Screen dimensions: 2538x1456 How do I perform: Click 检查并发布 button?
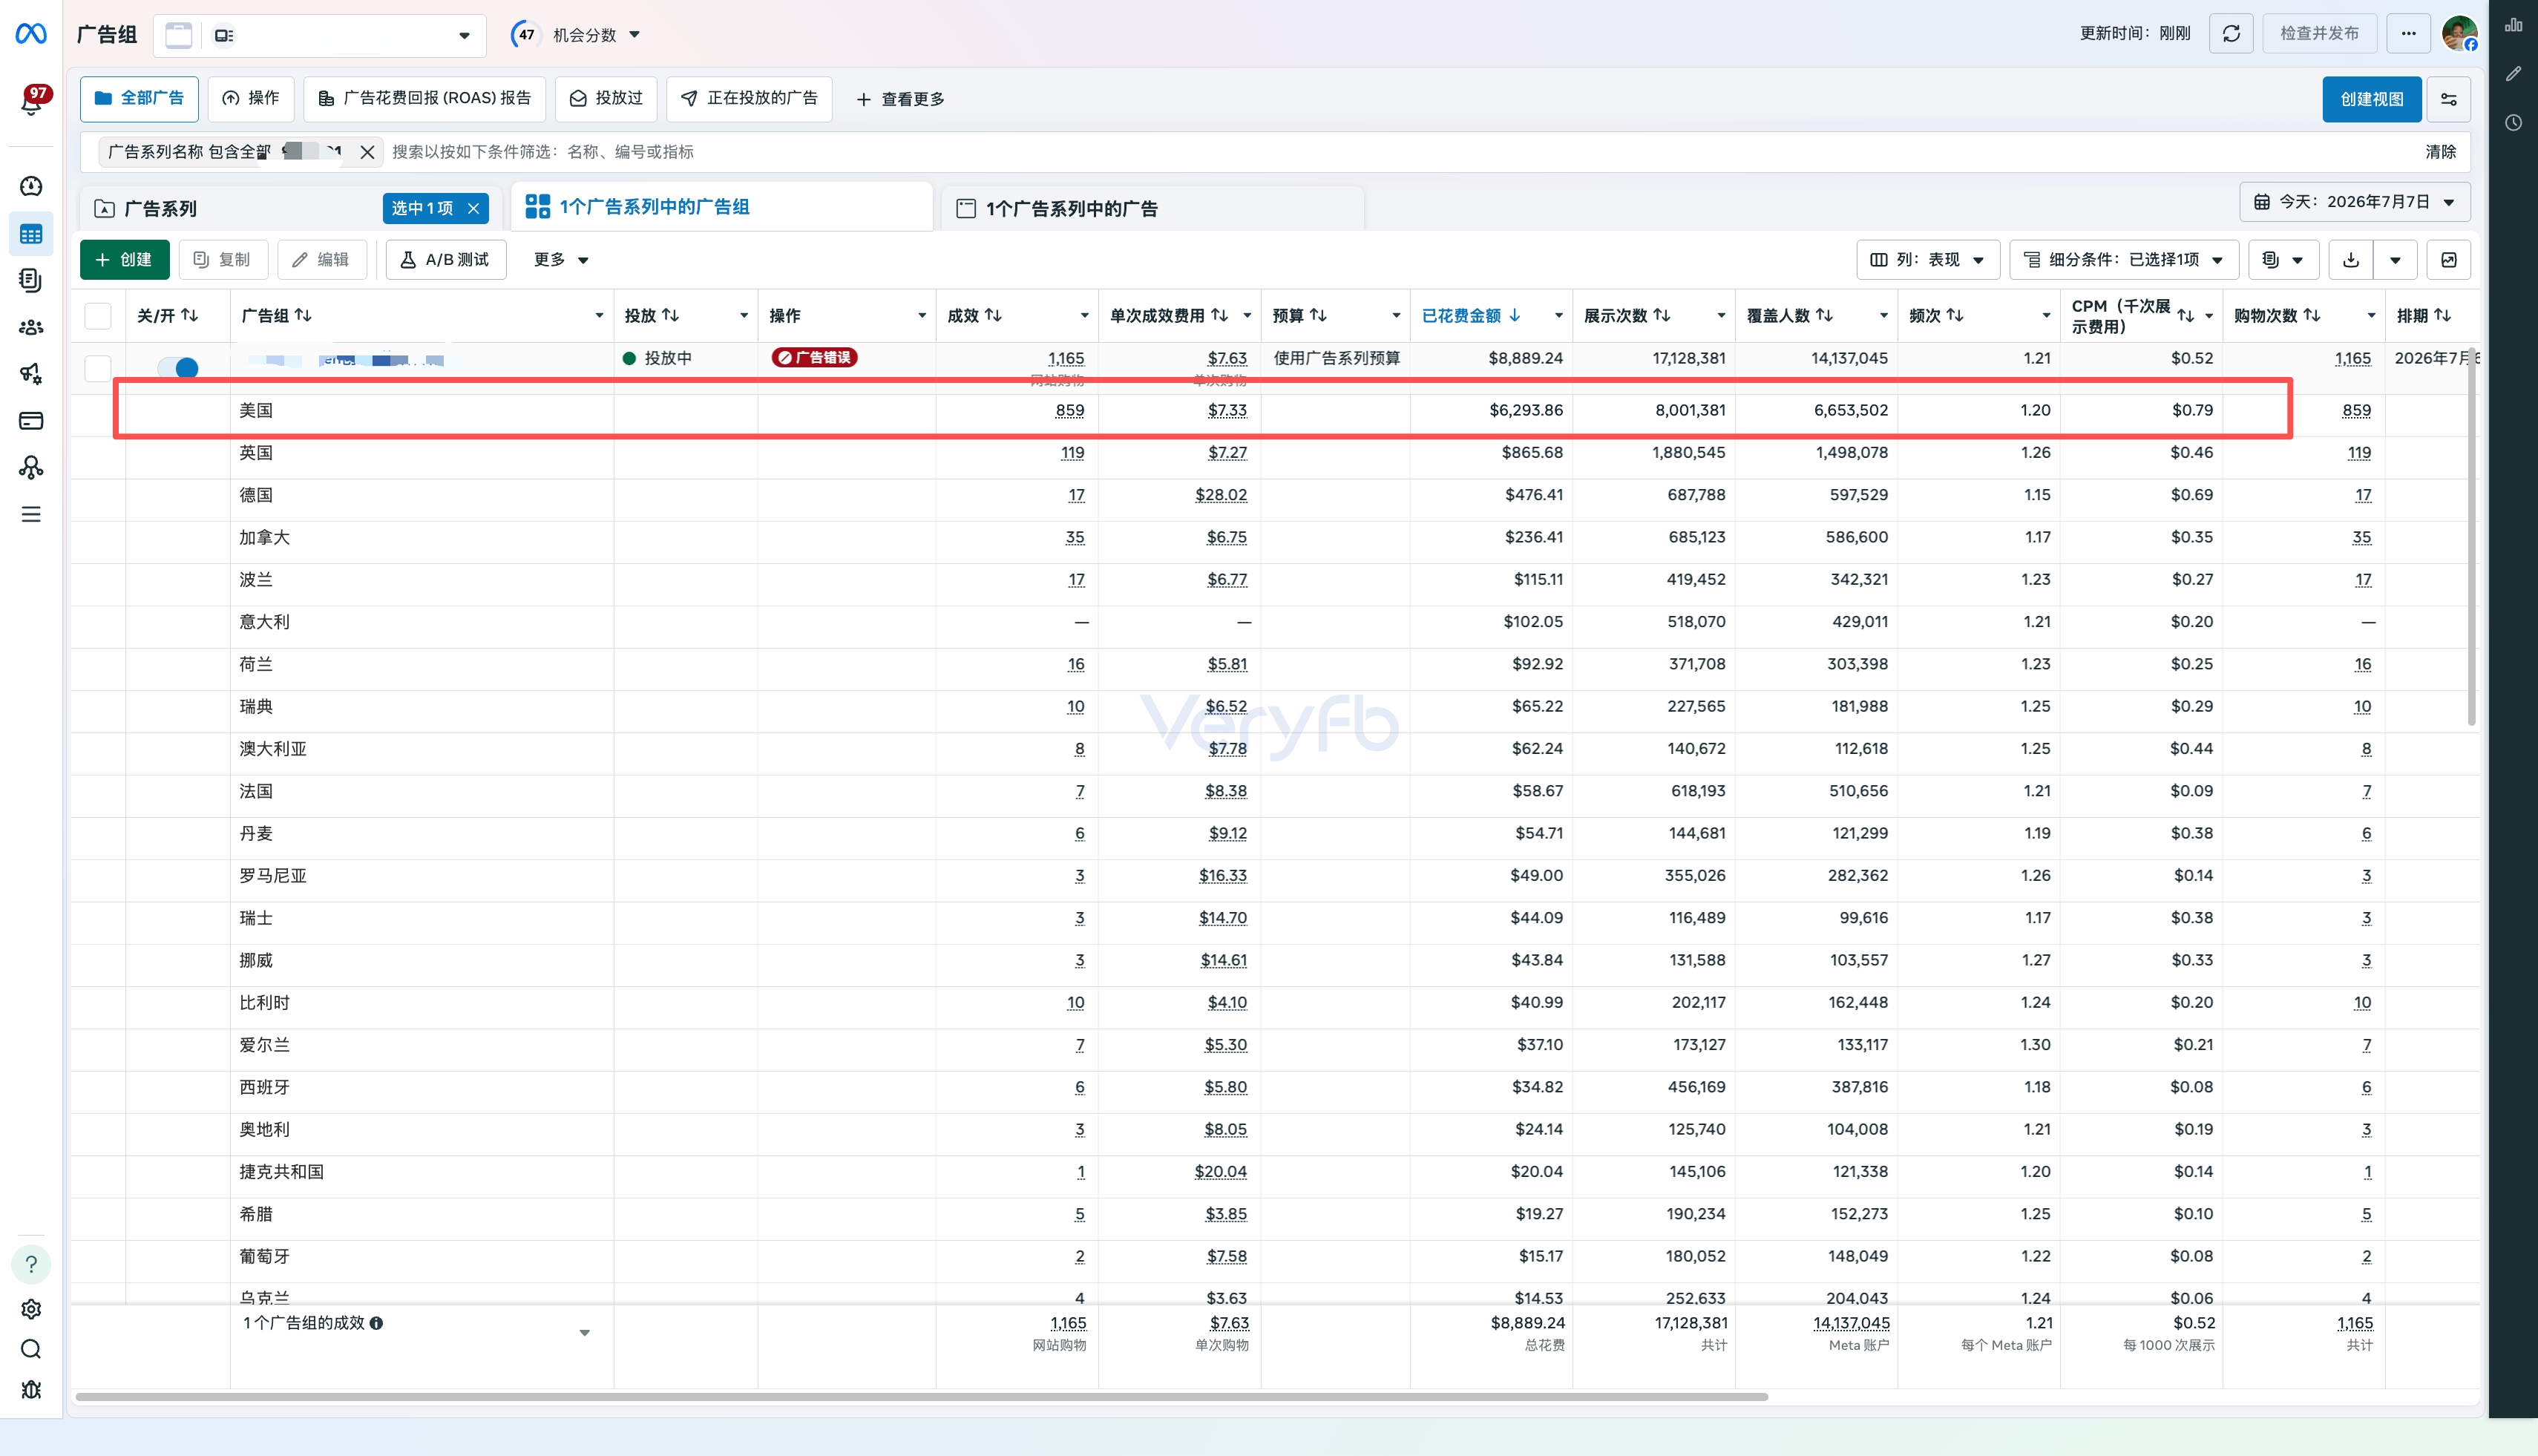click(x=2318, y=34)
